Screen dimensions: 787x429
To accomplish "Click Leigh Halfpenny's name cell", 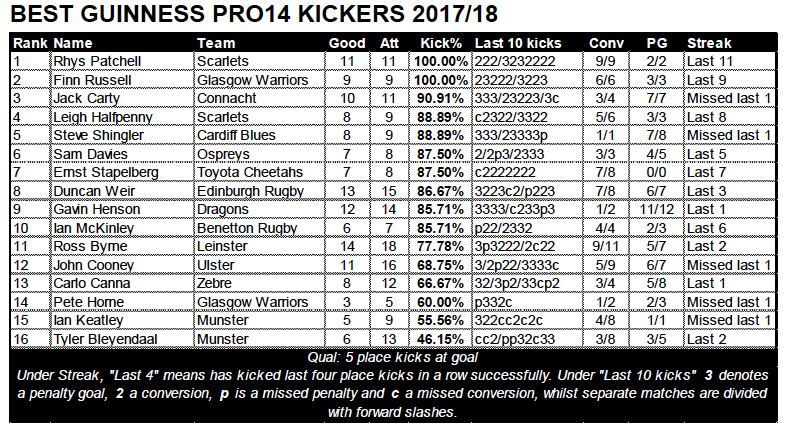I will 122,117.
